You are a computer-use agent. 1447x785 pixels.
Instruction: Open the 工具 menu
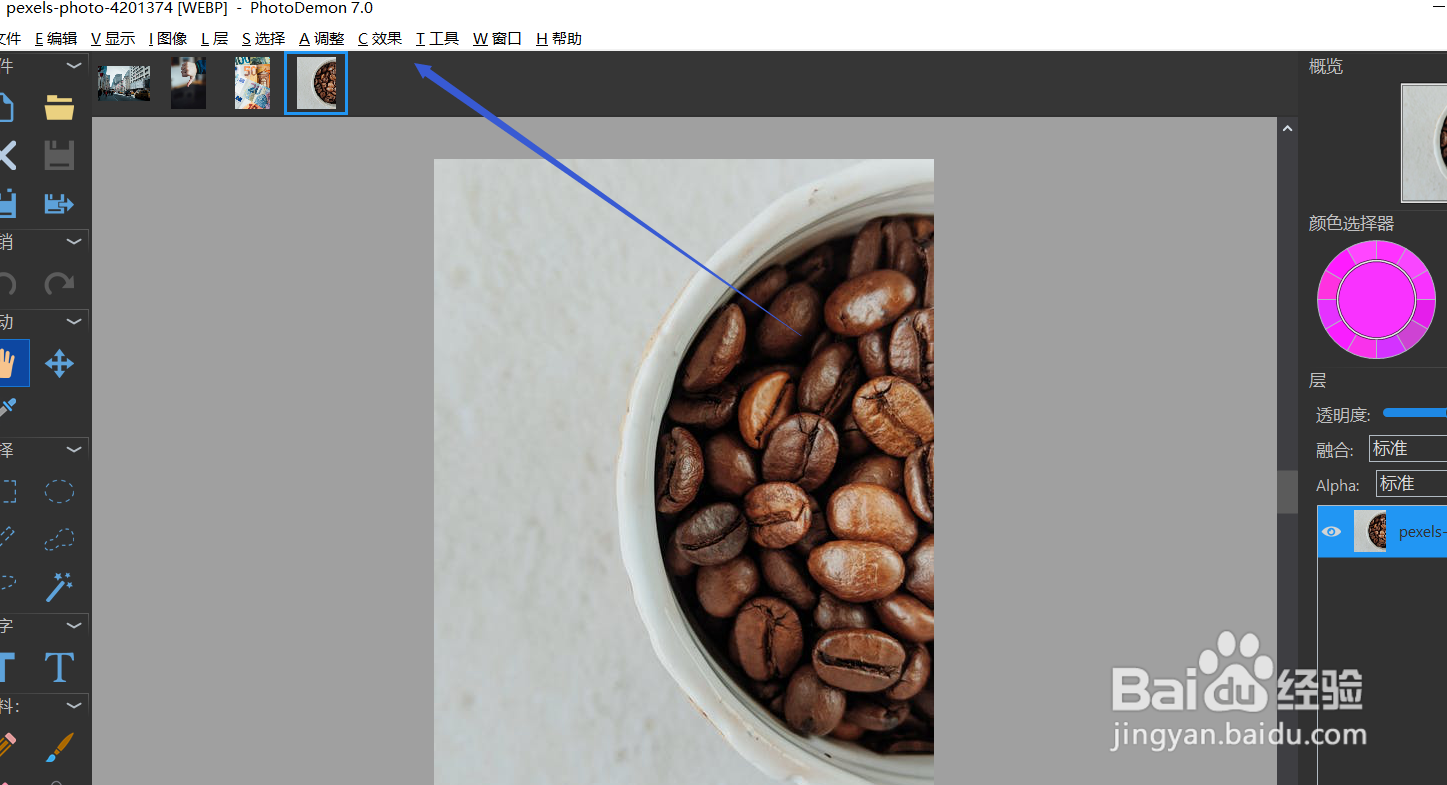tap(437, 39)
